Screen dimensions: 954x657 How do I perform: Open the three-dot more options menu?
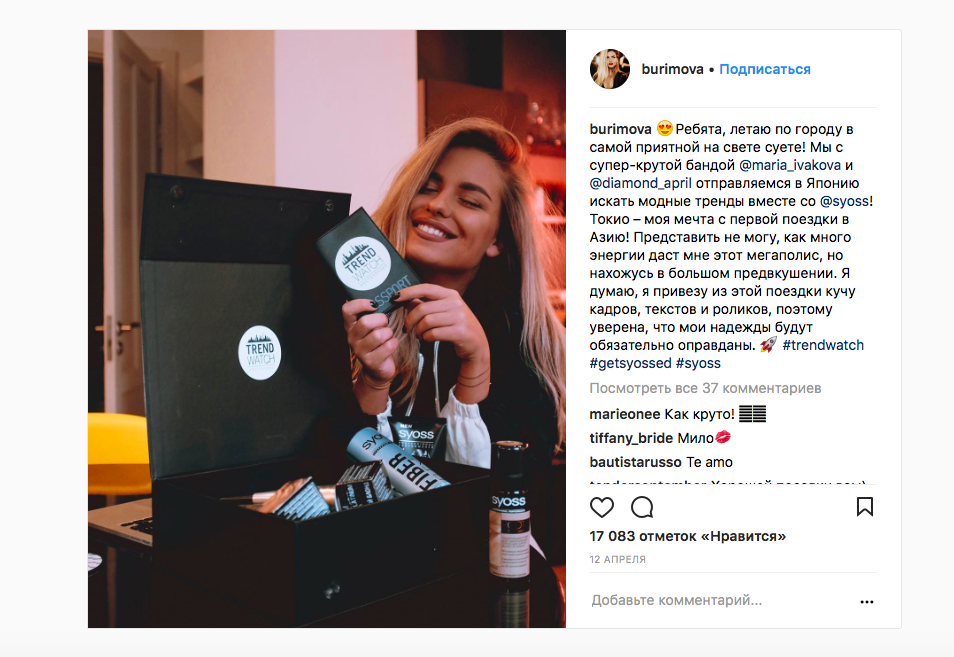click(x=866, y=602)
